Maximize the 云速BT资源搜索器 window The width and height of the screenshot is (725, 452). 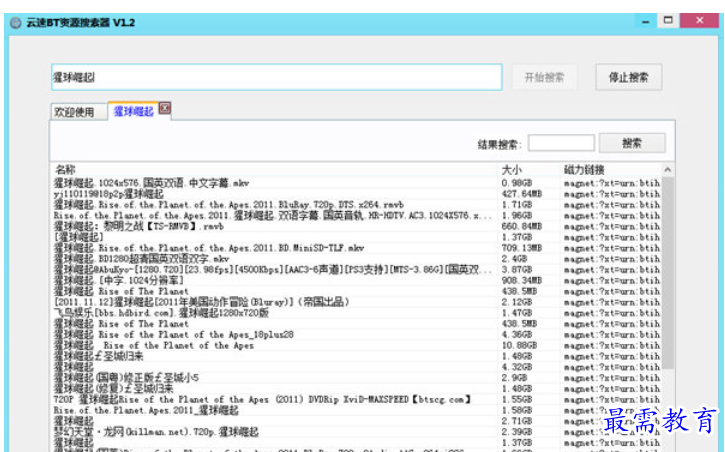668,20
